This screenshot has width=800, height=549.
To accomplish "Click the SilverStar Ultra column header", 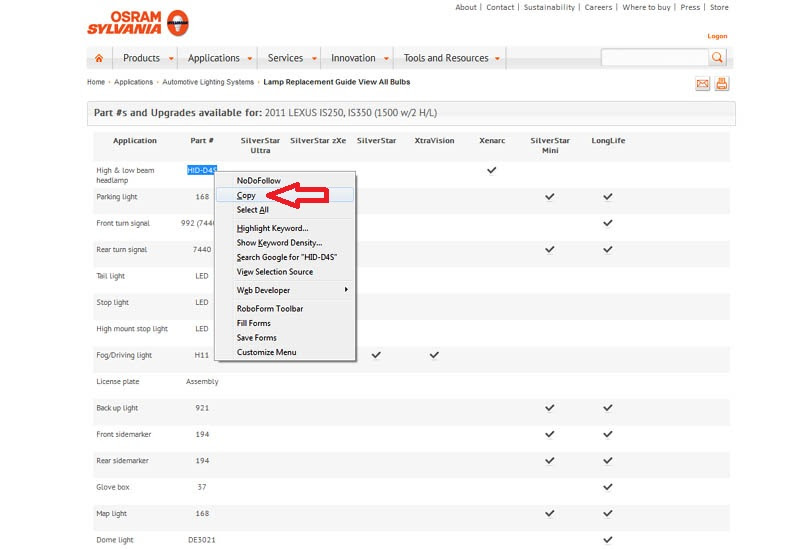I will 260,145.
